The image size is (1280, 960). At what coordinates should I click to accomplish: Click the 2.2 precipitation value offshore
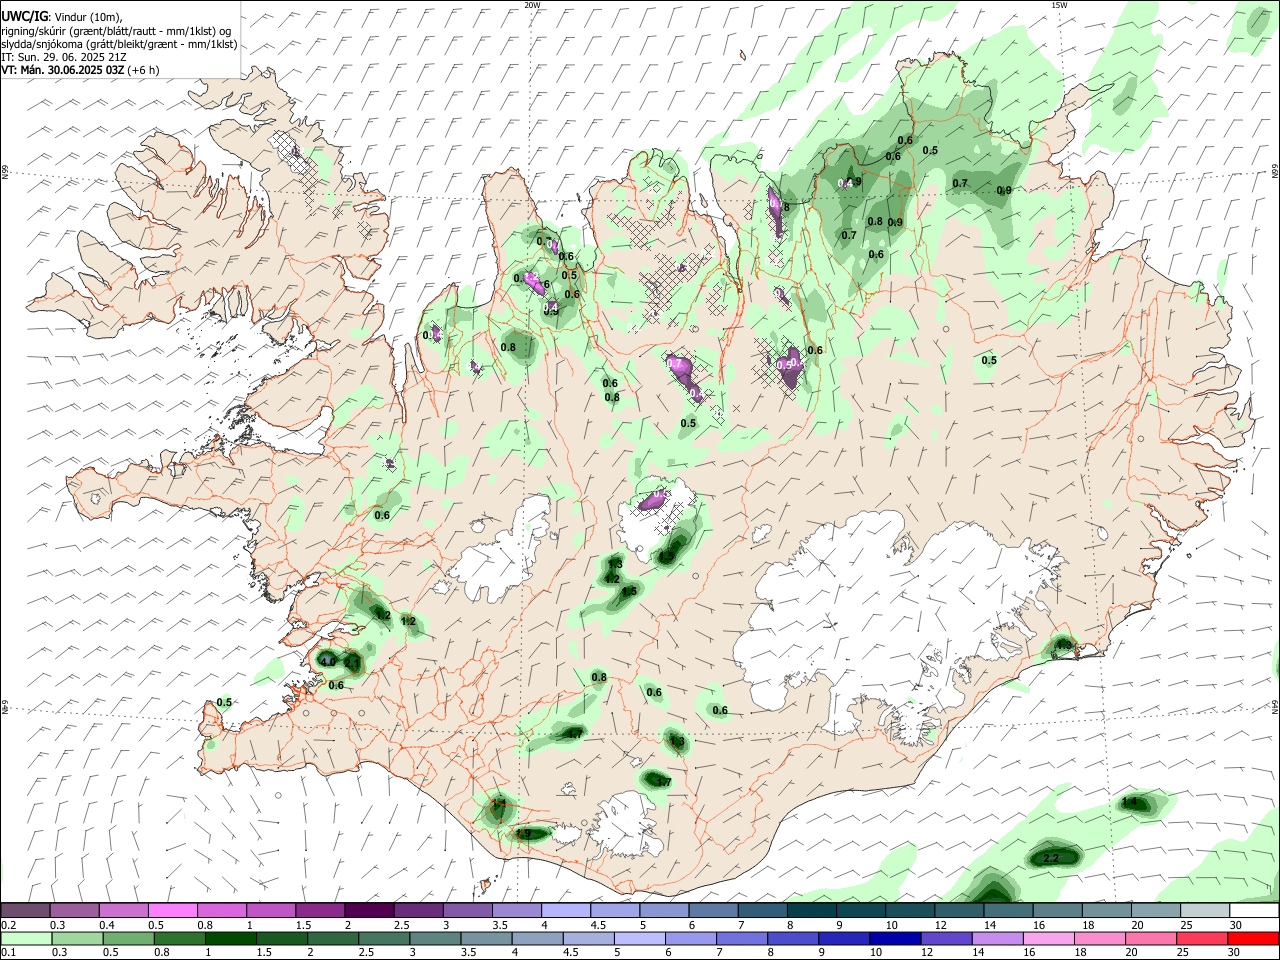coord(1051,859)
